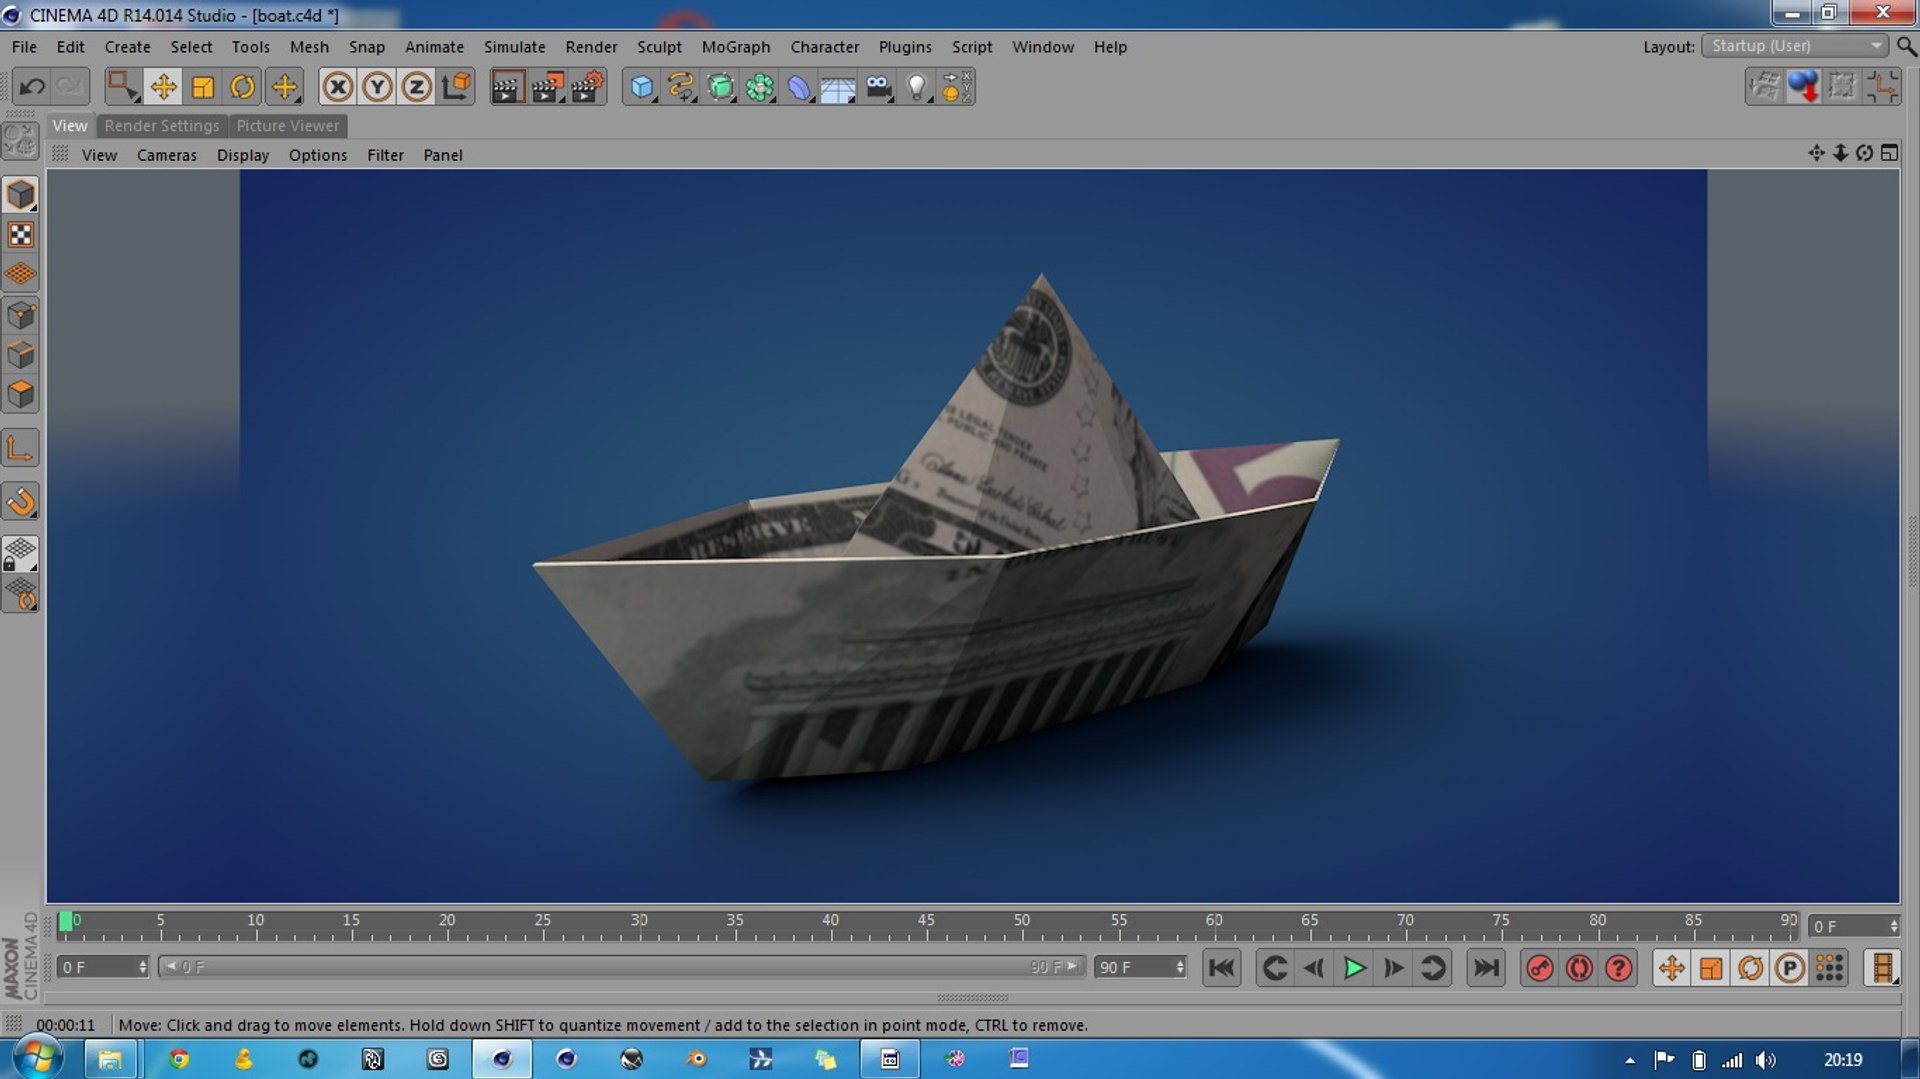Screen dimensions: 1920x1079
Task: Toggle the coordinate system button
Action: pos(457,87)
